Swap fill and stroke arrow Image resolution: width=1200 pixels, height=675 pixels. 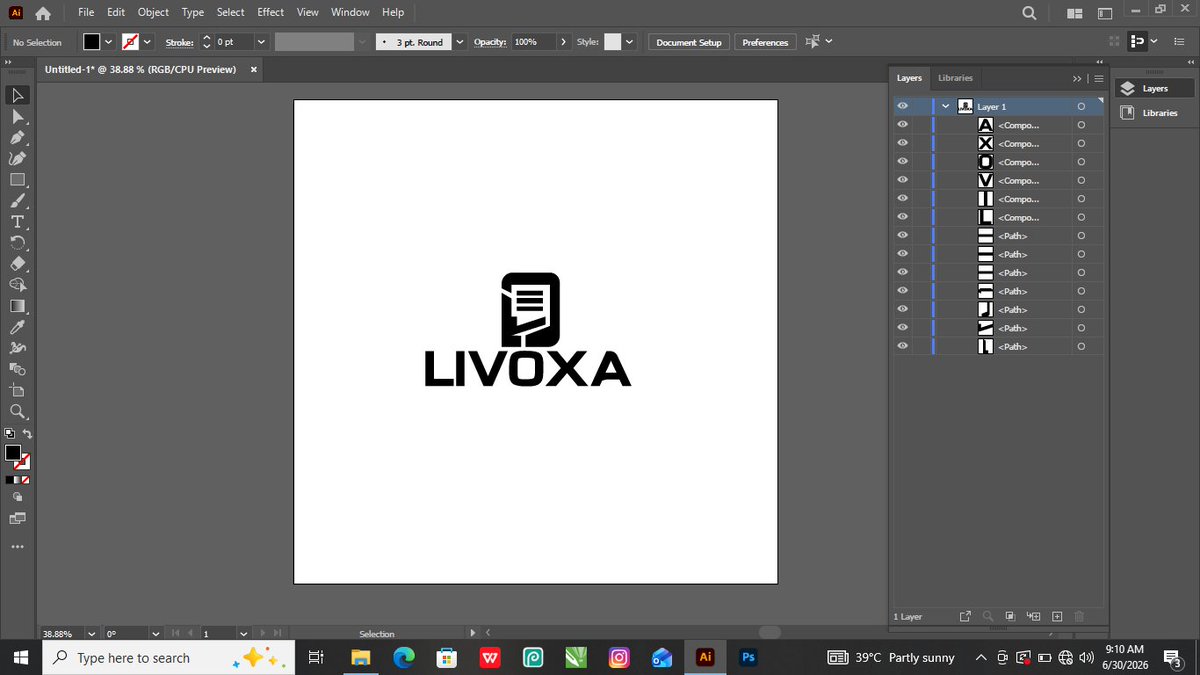[27, 434]
